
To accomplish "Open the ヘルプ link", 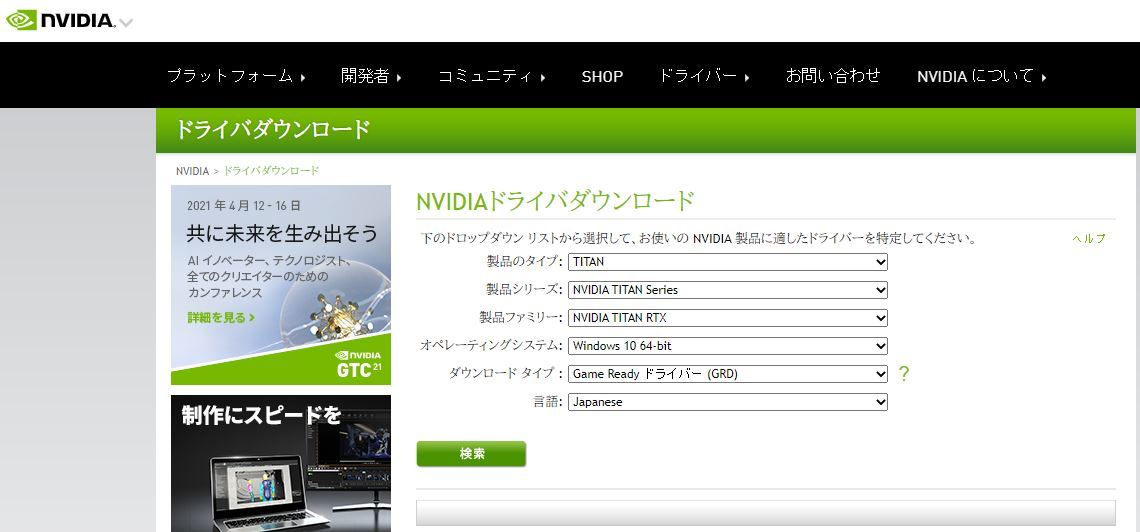I will [1088, 238].
